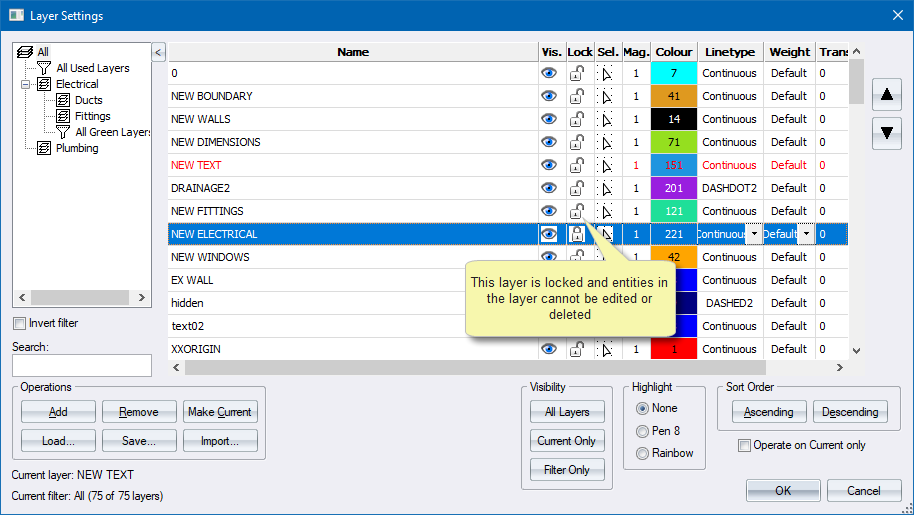Select Plumbing filter in tree
Image resolution: width=914 pixels, height=515 pixels.
(x=76, y=148)
